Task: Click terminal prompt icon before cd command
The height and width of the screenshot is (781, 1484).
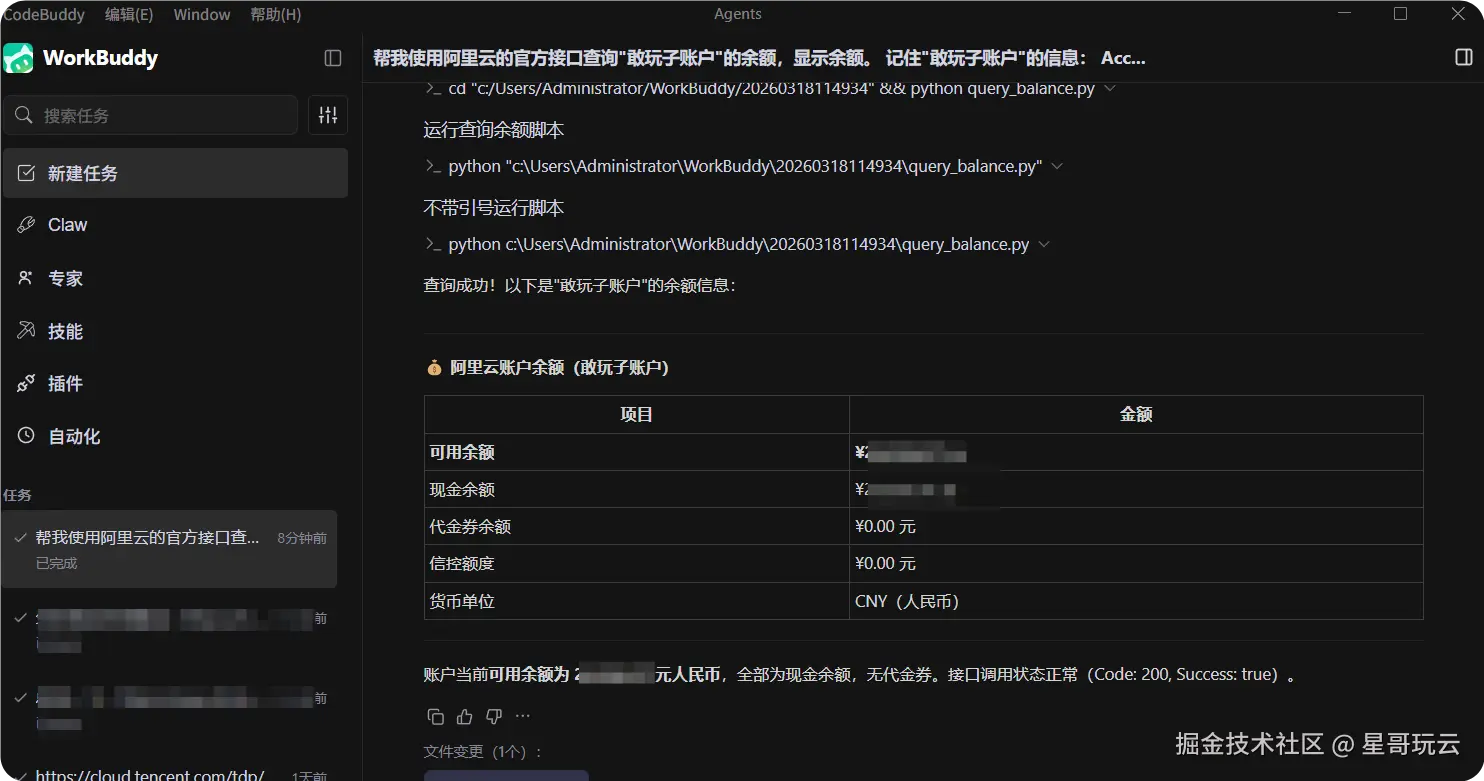Action: [433, 88]
